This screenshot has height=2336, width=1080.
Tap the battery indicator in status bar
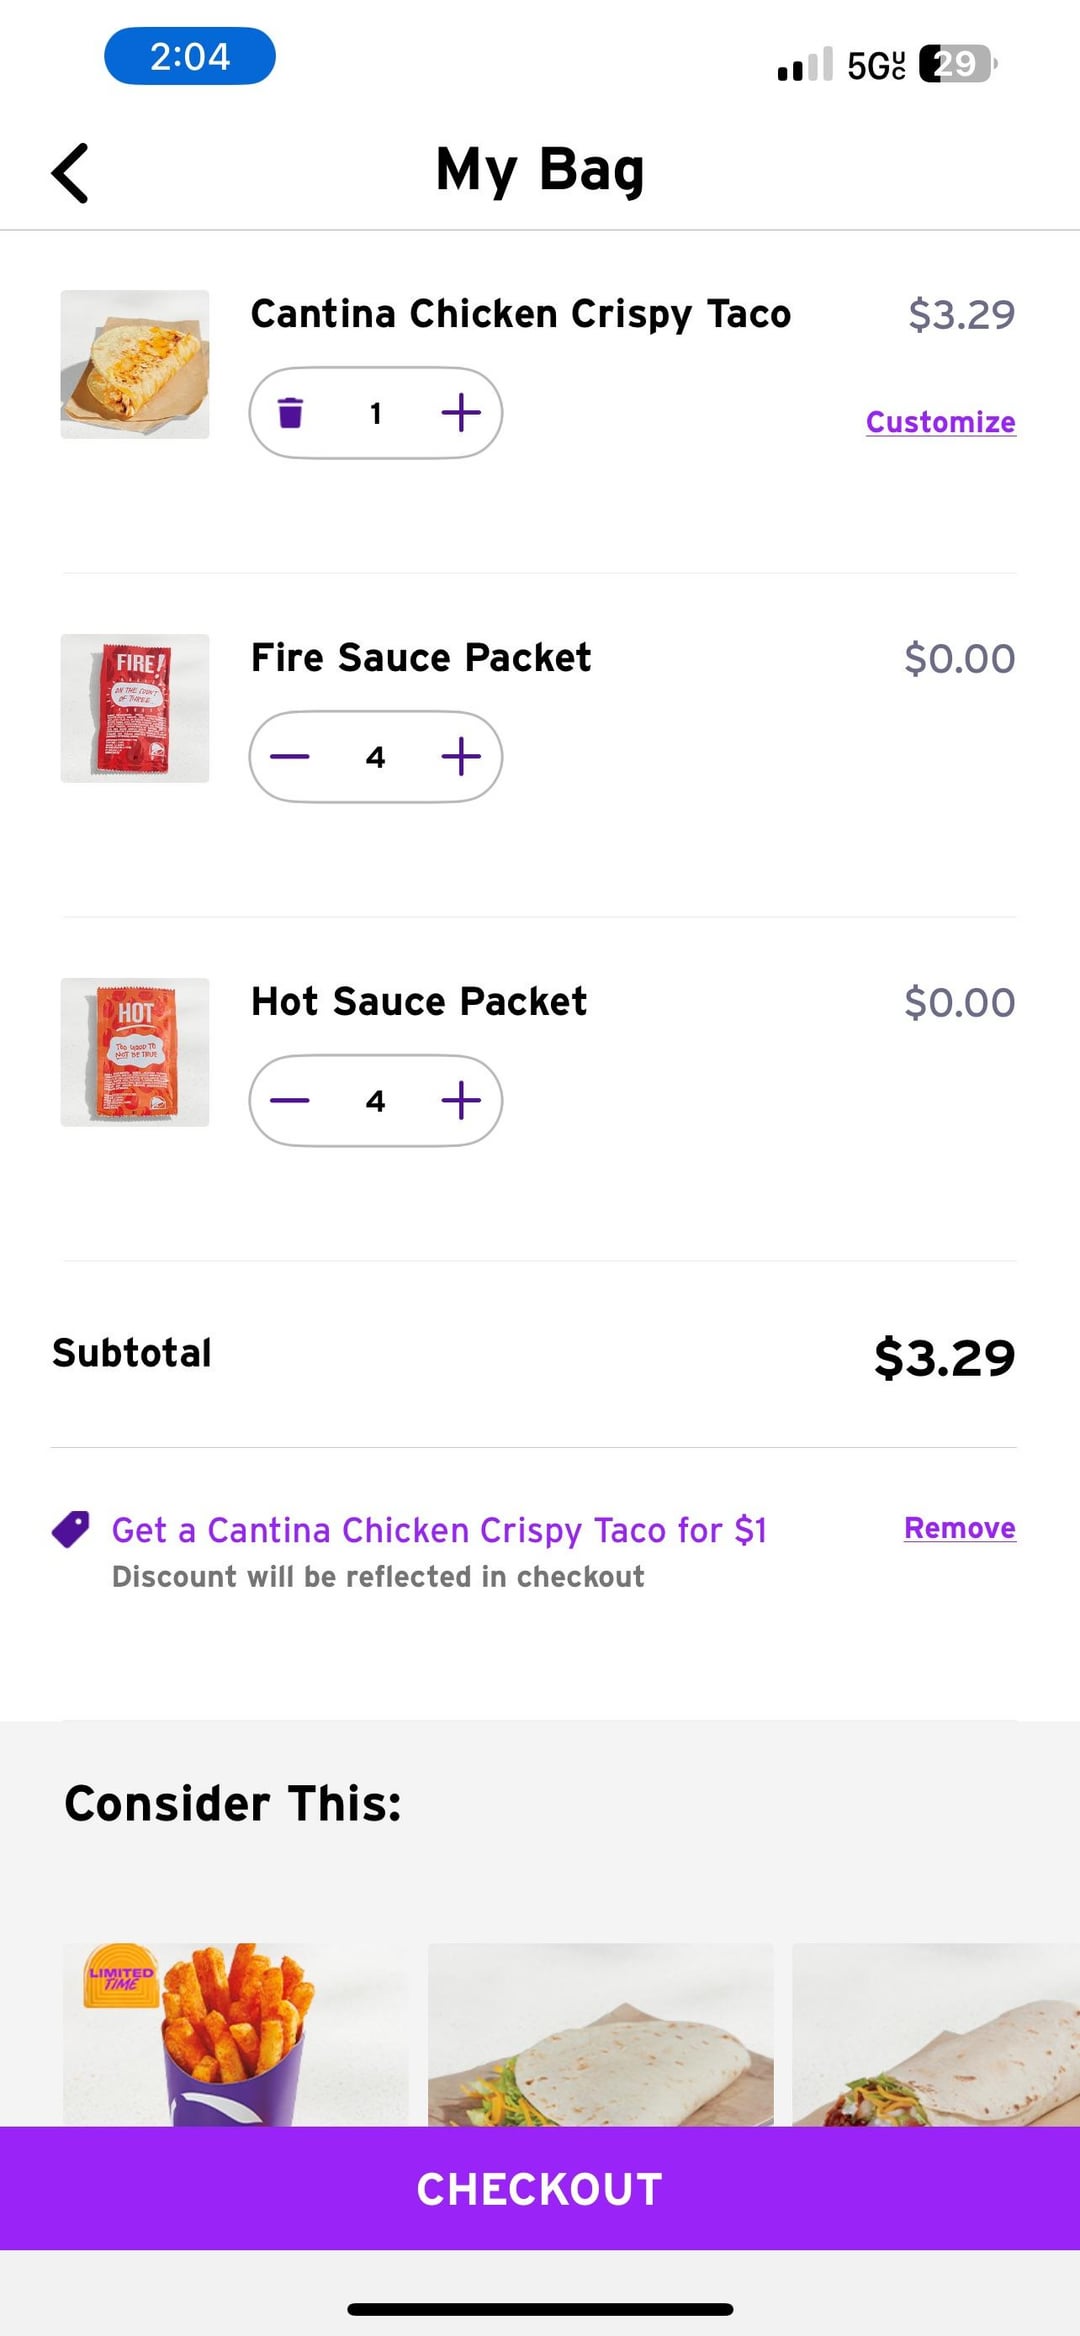(x=956, y=64)
